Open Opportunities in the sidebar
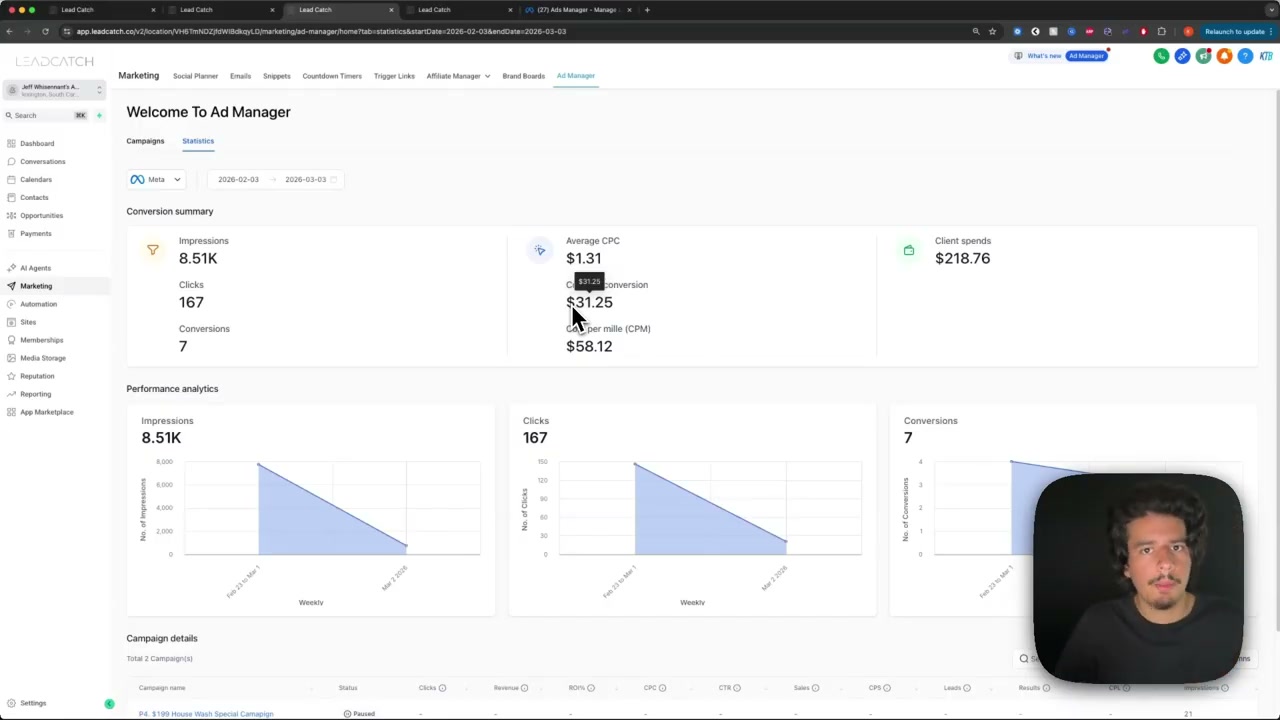Viewport: 1280px width, 720px height. point(41,215)
